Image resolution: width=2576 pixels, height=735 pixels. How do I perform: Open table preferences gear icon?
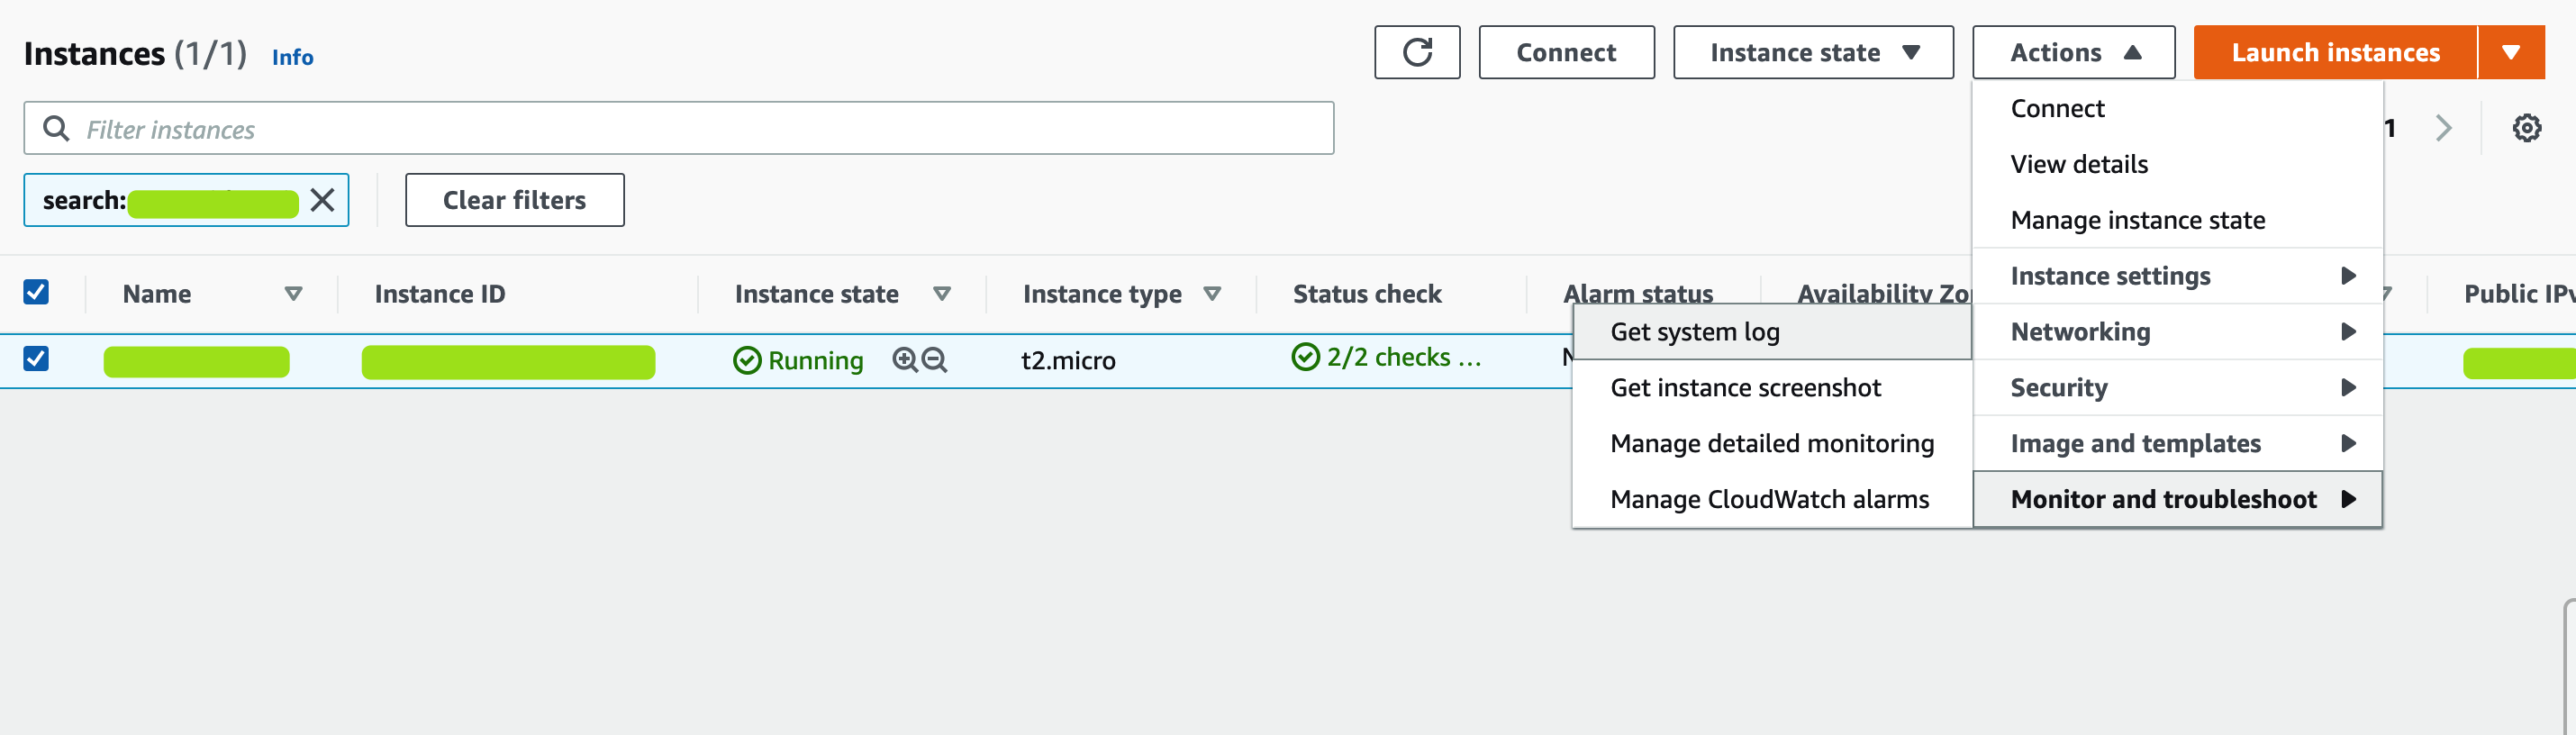coord(2526,128)
